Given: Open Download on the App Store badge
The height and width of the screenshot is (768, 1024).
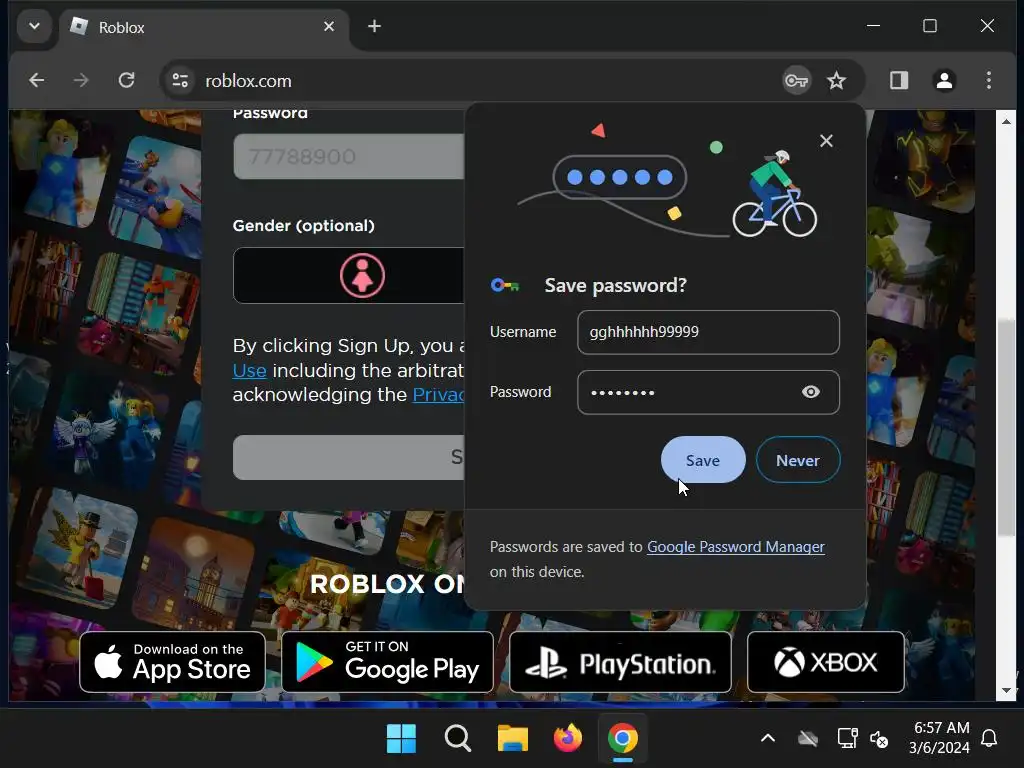Looking at the screenshot, I should coord(172,662).
